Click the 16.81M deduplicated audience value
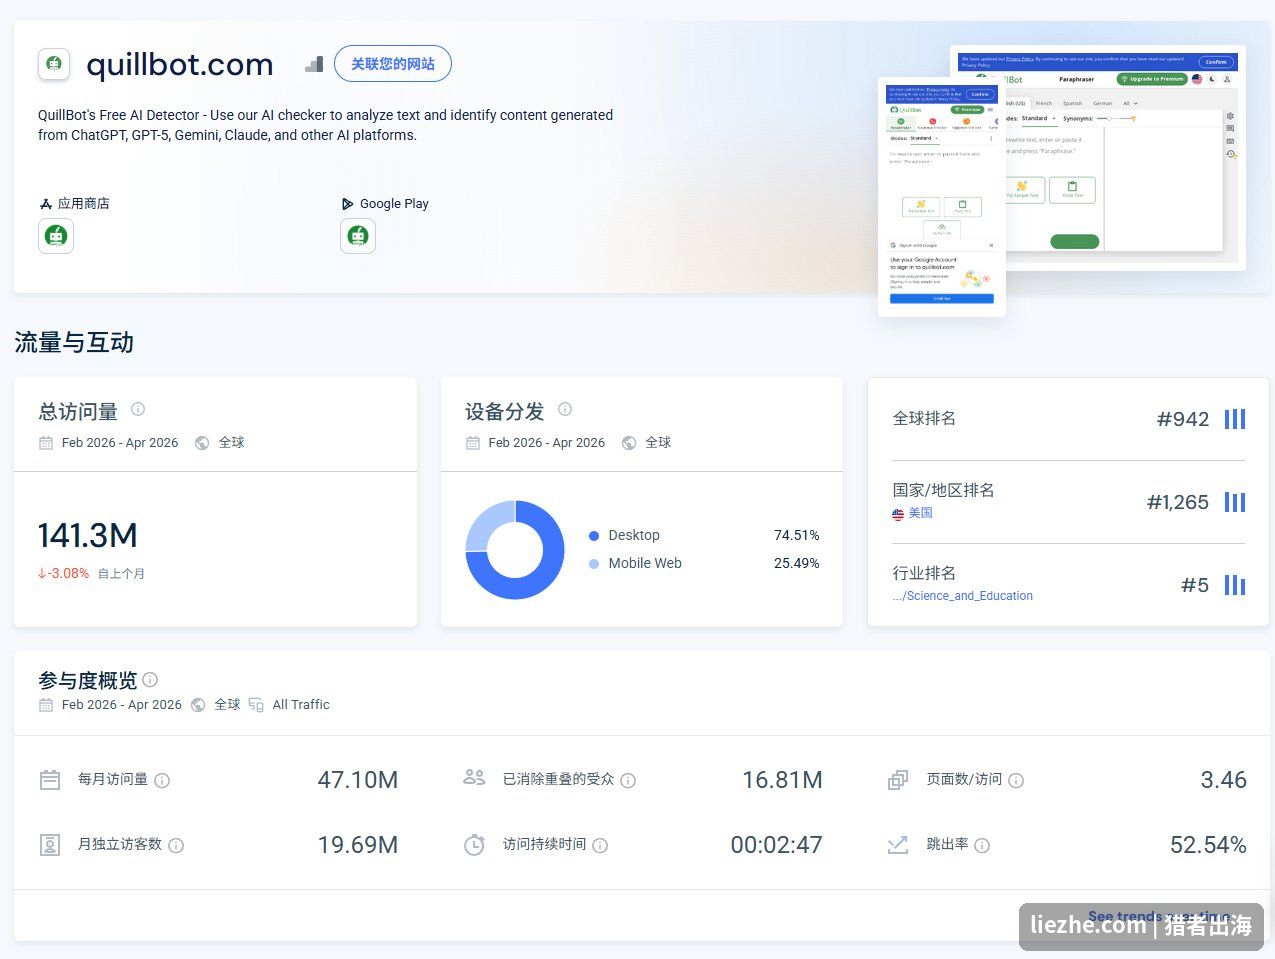1275x959 pixels. [x=782, y=780]
